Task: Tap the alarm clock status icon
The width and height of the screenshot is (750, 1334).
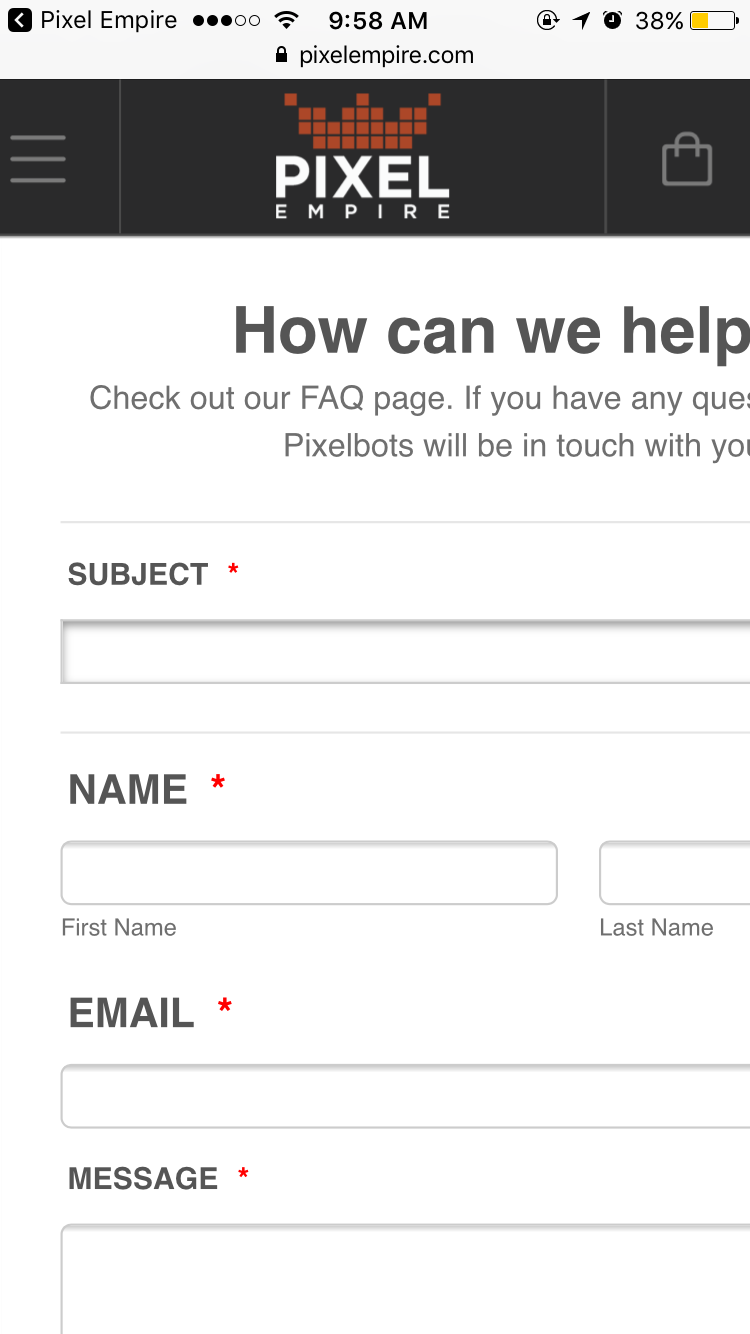Action: [x=613, y=20]
